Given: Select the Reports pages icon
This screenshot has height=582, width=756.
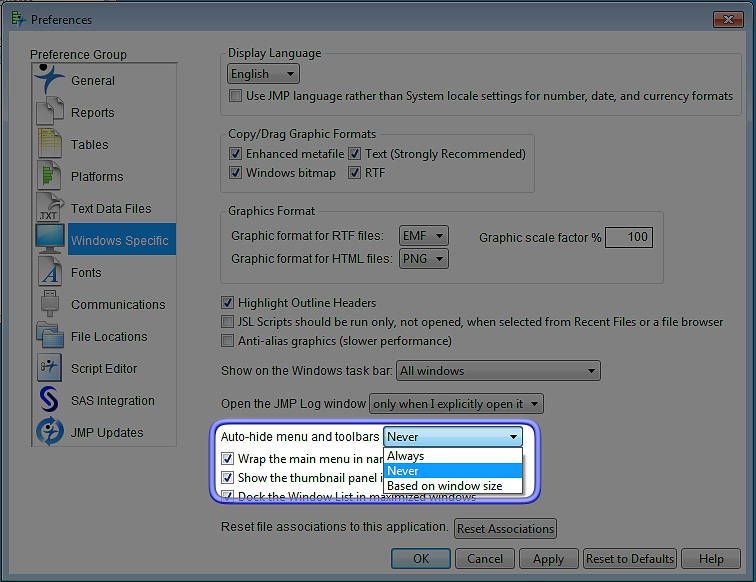Looking at the screenshot, I should (50, 111).
